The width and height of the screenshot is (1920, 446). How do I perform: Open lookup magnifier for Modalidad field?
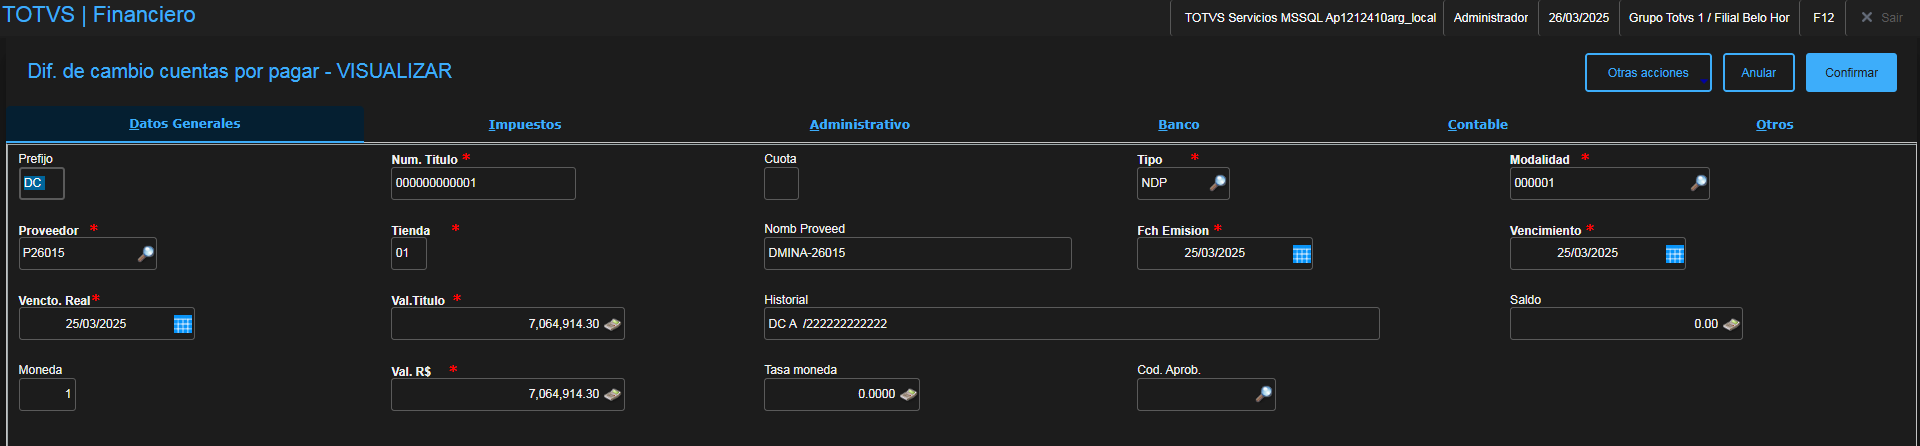(1698, 183)
